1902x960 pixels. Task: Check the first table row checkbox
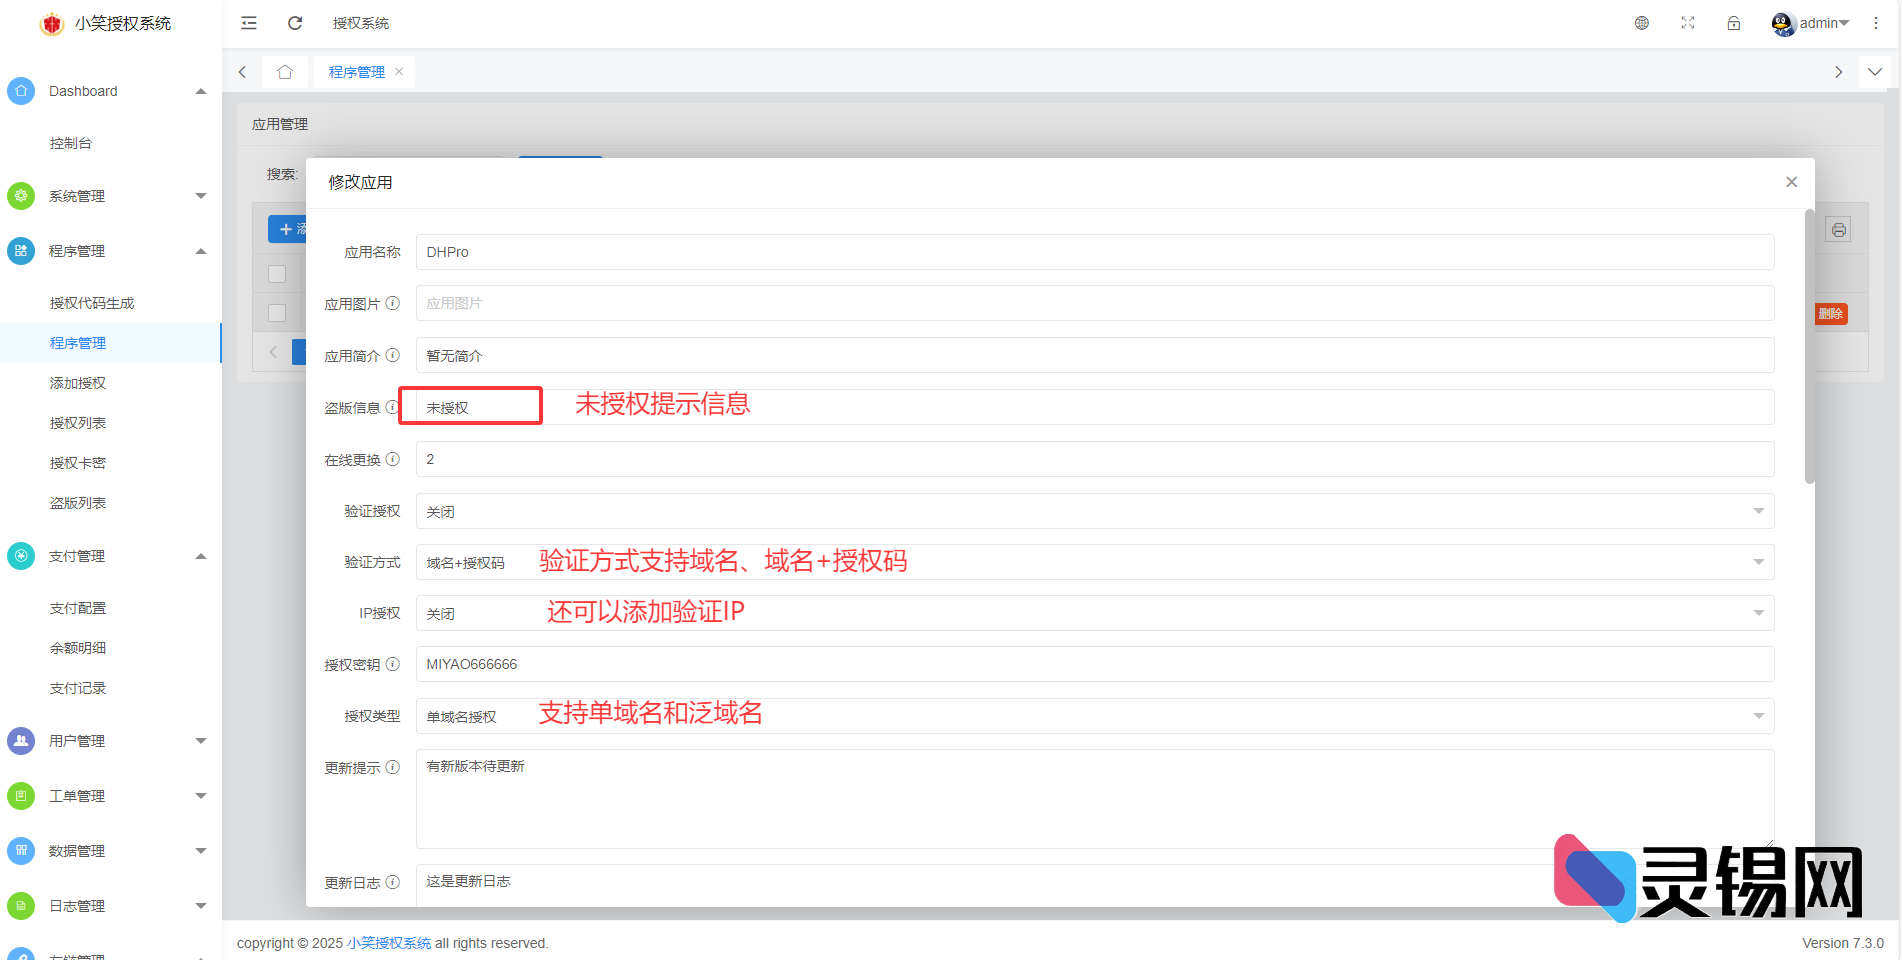pos(277,313)
